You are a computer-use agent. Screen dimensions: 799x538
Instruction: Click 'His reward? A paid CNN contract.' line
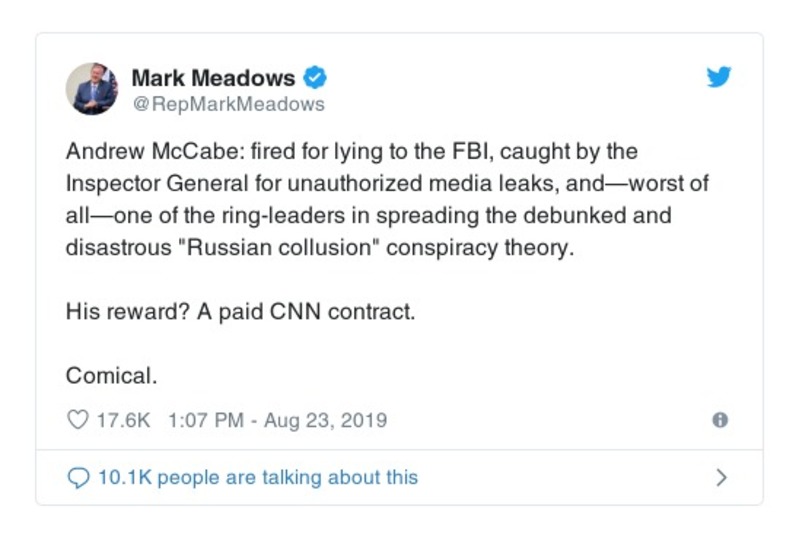[x=240, y=311]
